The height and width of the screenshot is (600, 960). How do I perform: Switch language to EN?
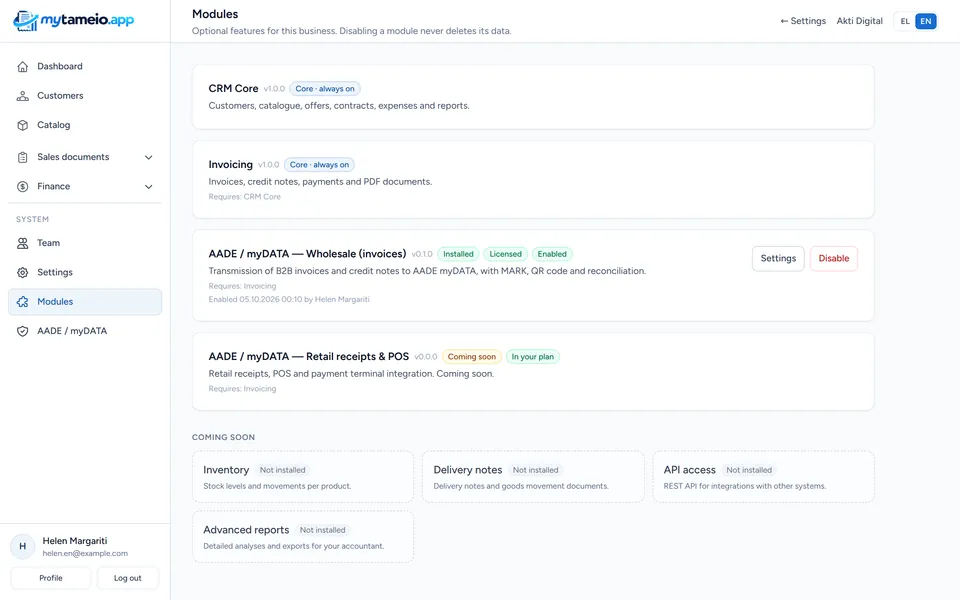(926, 21)
